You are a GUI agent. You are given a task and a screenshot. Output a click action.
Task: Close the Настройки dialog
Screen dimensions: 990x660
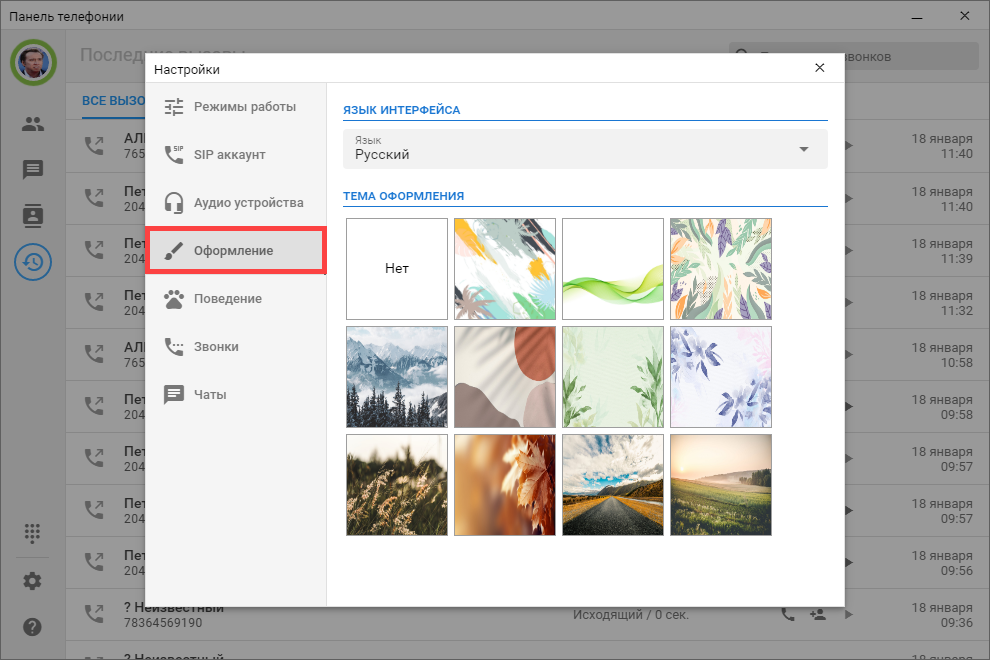[820, 68]
